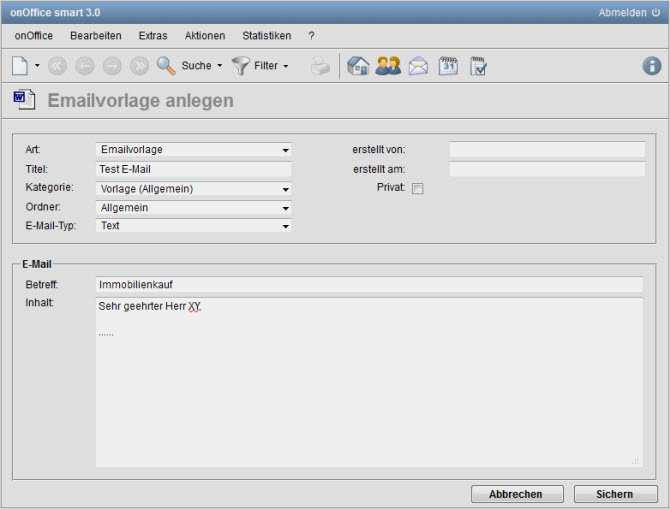This screenshot has height=509, width=670.
Task: Expand the Art dropdown showing Emailvorlage
Action: coord(194,150)
